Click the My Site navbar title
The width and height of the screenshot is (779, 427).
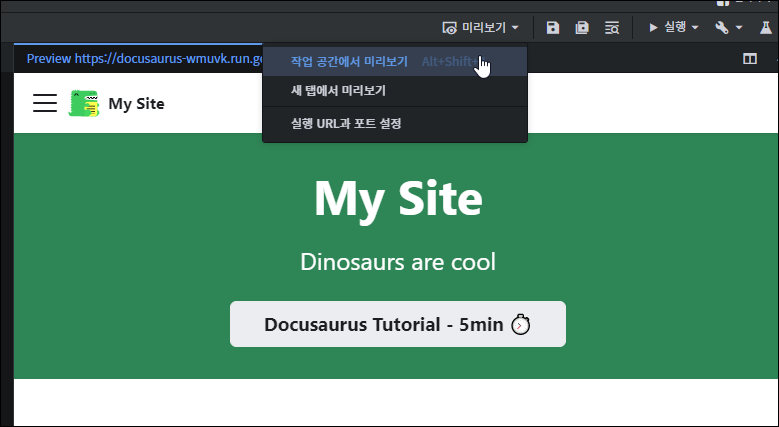click(136, 104)
